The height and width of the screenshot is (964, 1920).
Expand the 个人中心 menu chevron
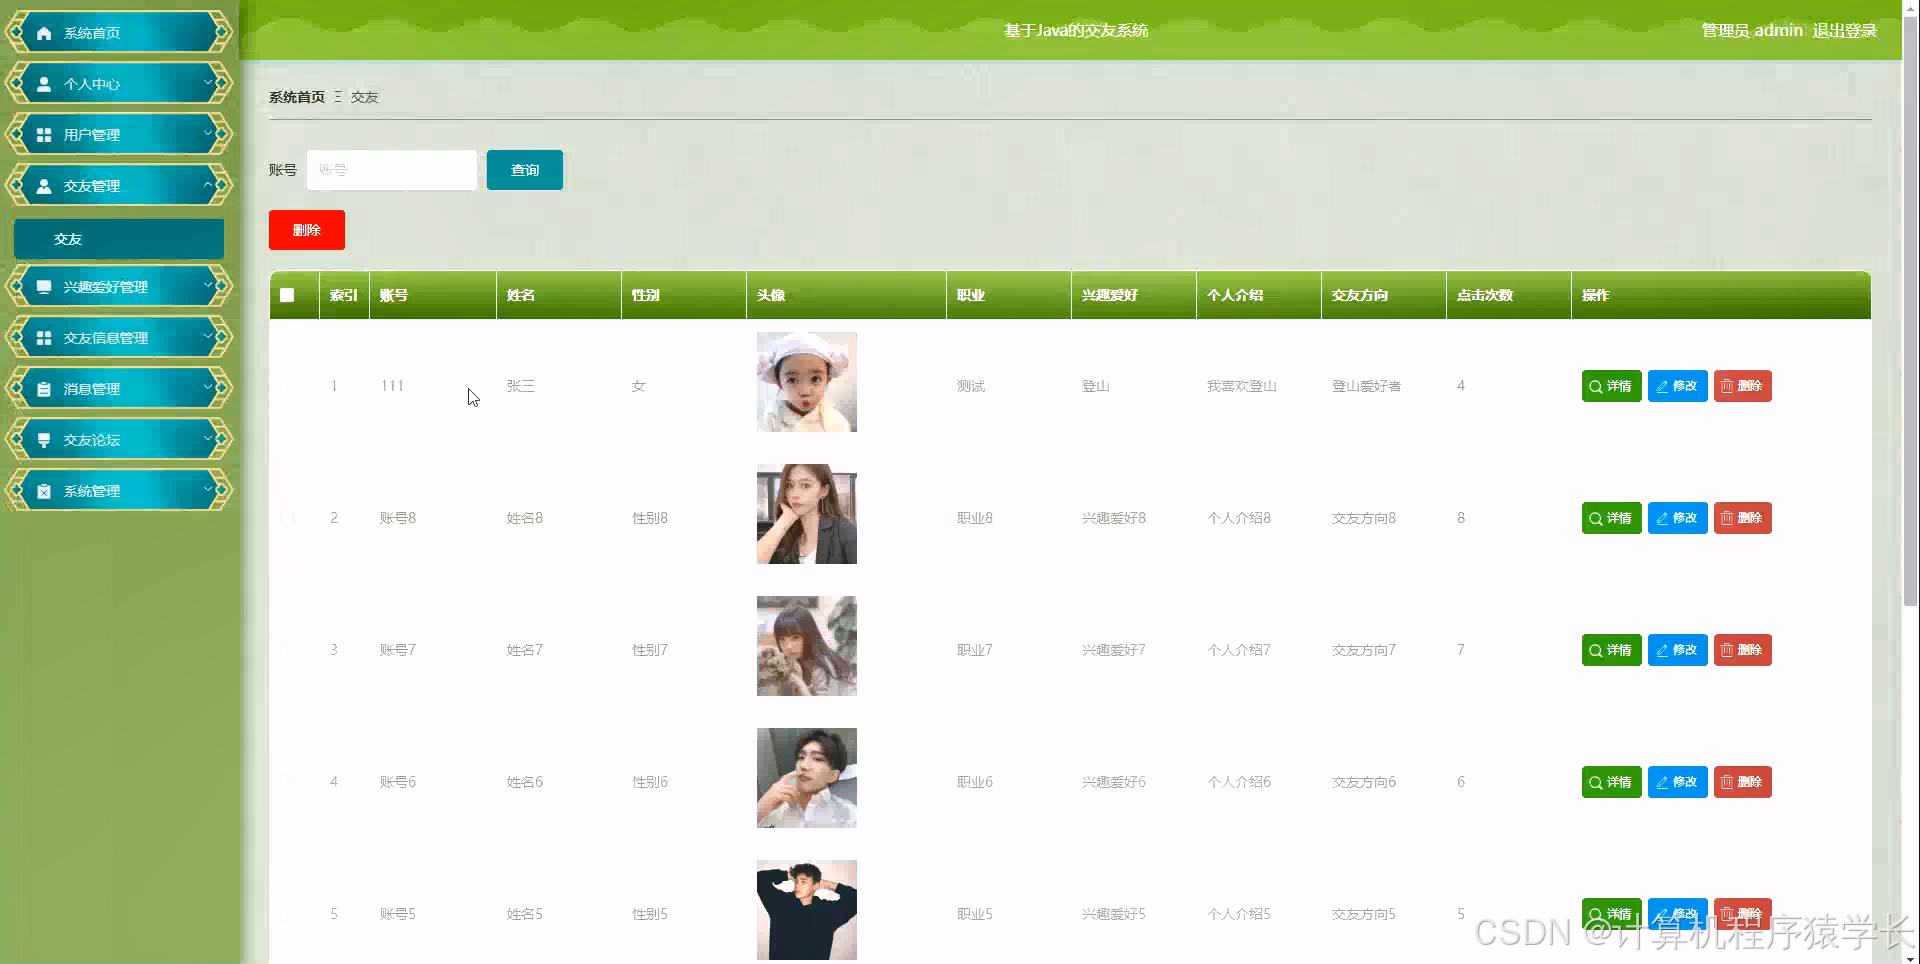point(208,82)
